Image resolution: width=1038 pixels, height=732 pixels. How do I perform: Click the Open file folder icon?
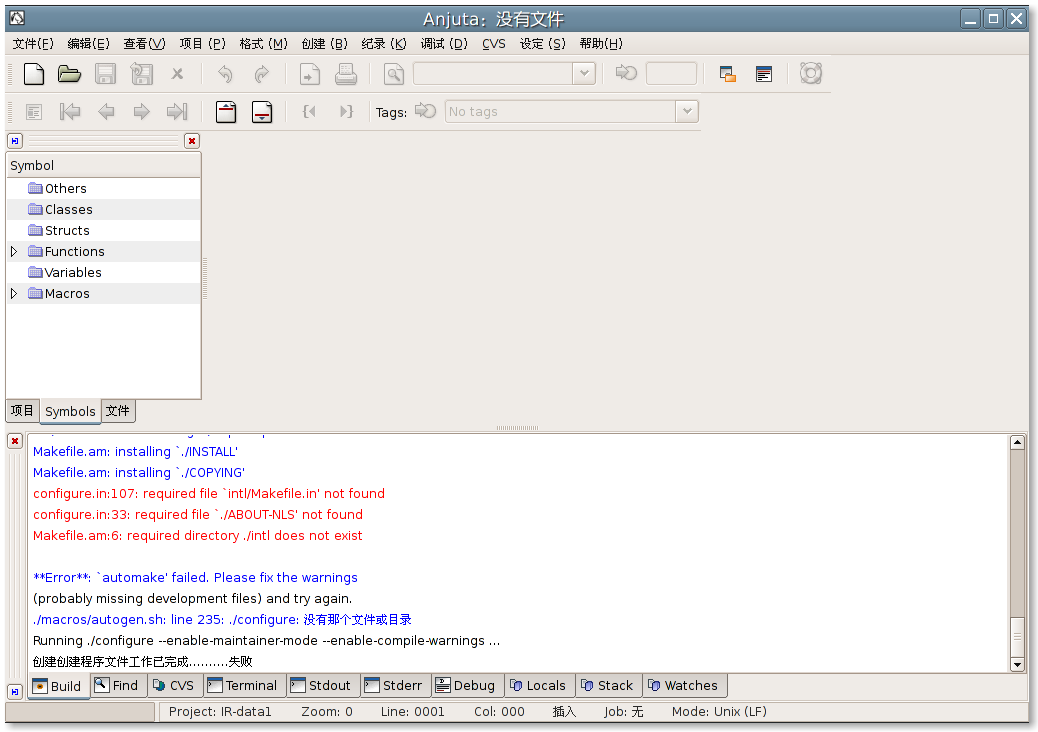[x=69, y=73]
